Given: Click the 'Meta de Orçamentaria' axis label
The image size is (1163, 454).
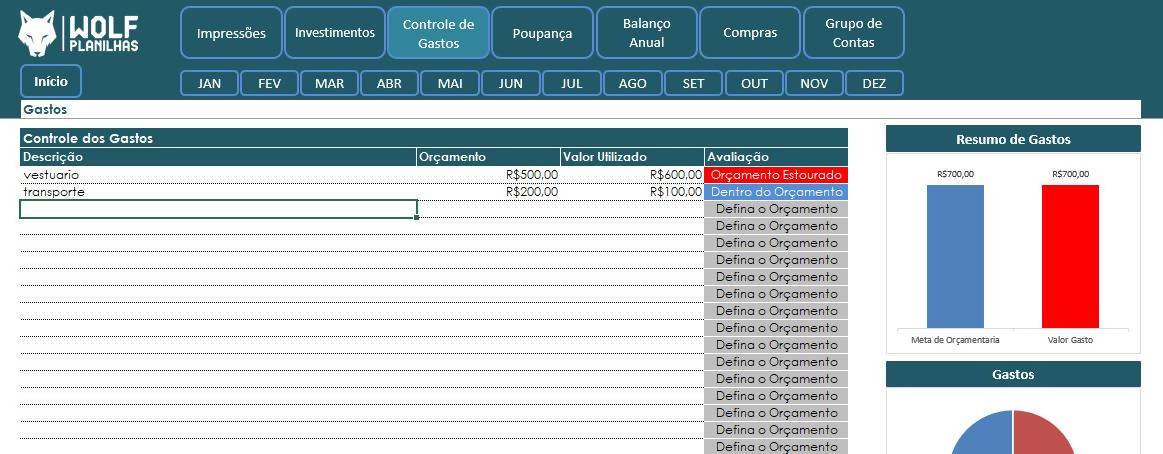Looking at the screenshot, I should click(x=955, y=340).
